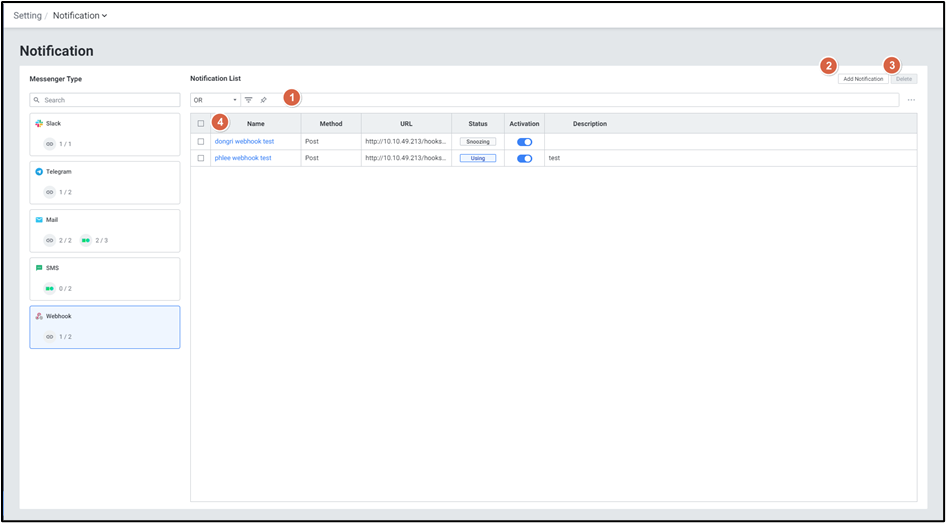This screenshot has height=523, width=946.
Task: Click the Setting breadcrumb
Action: click(x=27, y=16)
